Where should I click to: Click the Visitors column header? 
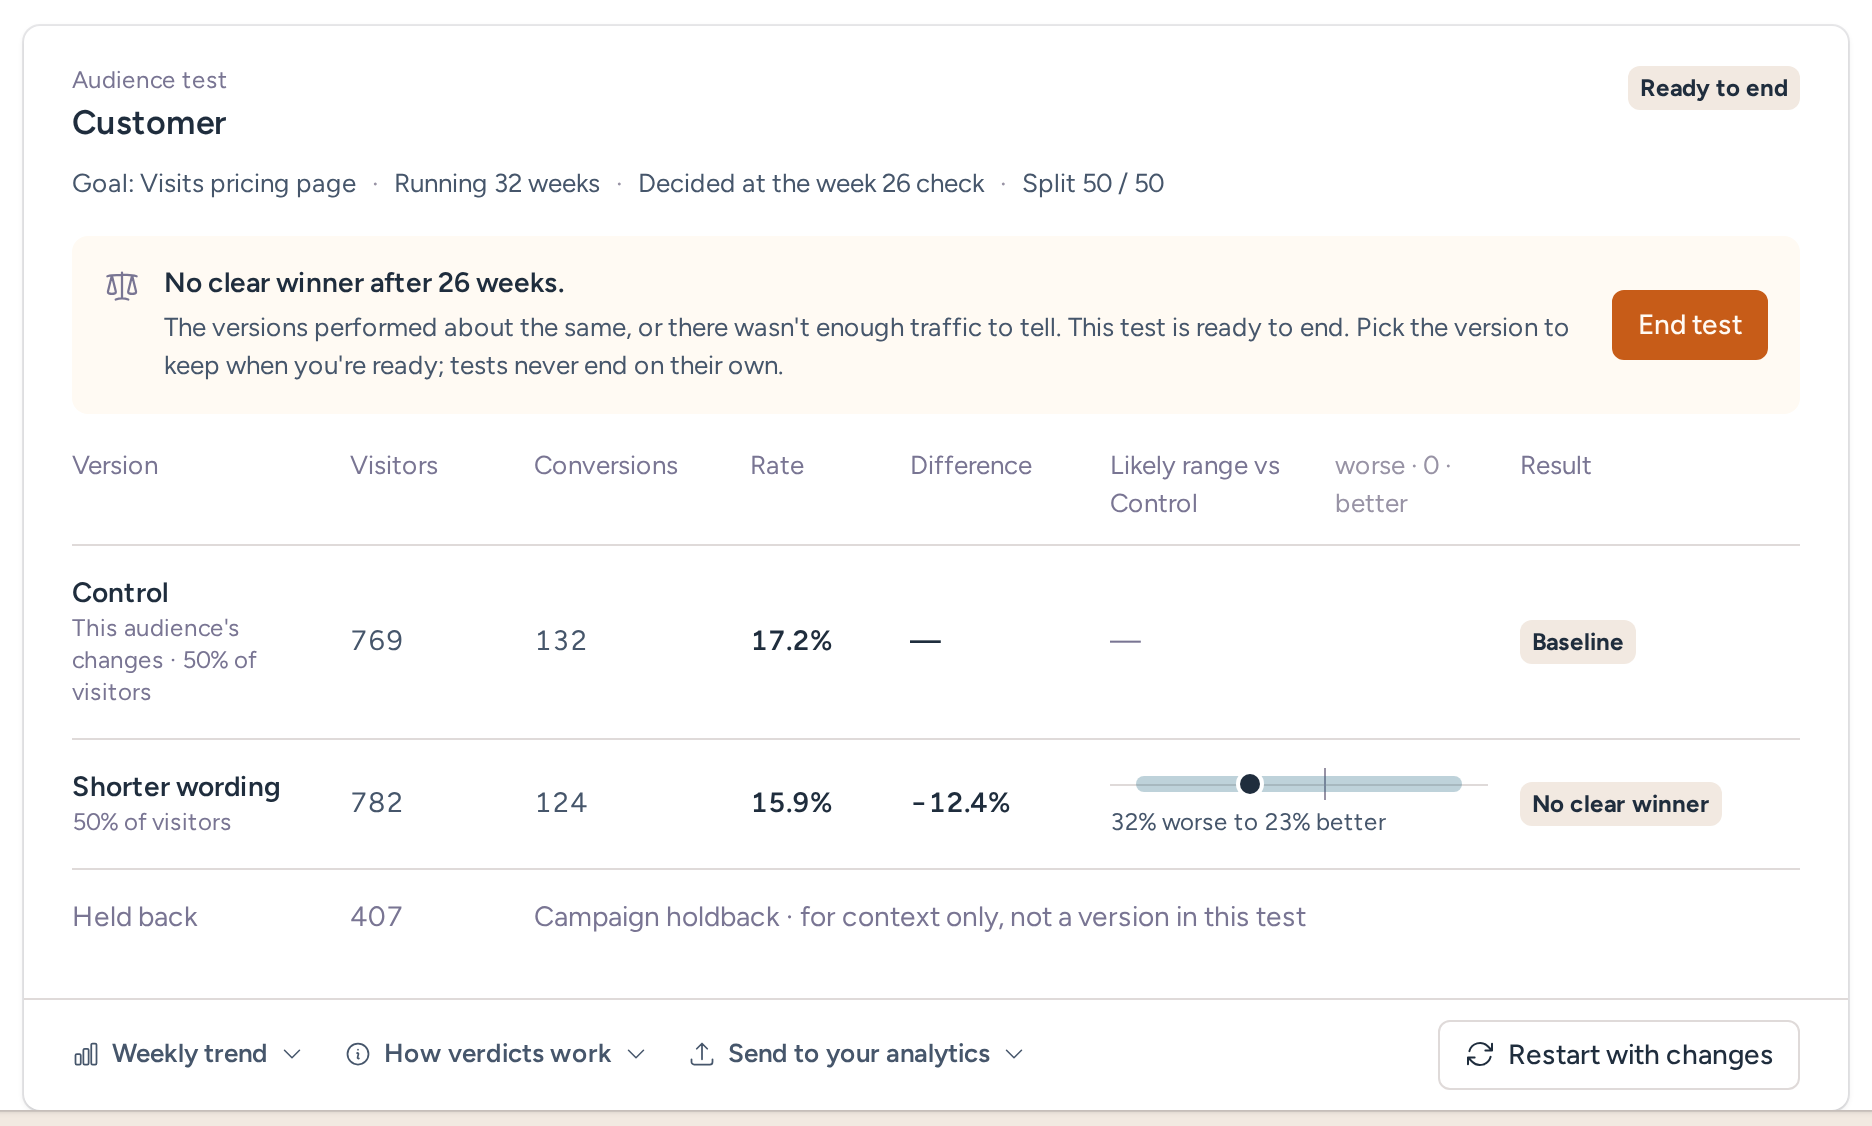click(x=394, y=465)
